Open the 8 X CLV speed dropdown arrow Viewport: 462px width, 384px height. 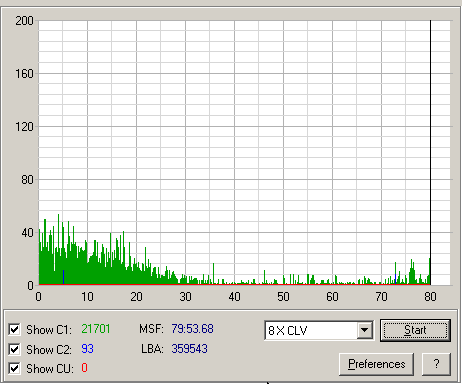[x=364, y=330]
